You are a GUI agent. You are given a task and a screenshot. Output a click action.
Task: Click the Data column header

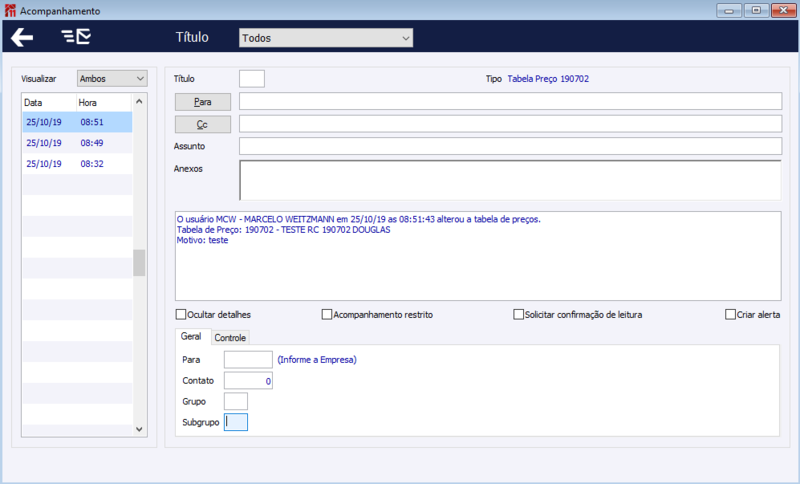click(x=49, y=103)
